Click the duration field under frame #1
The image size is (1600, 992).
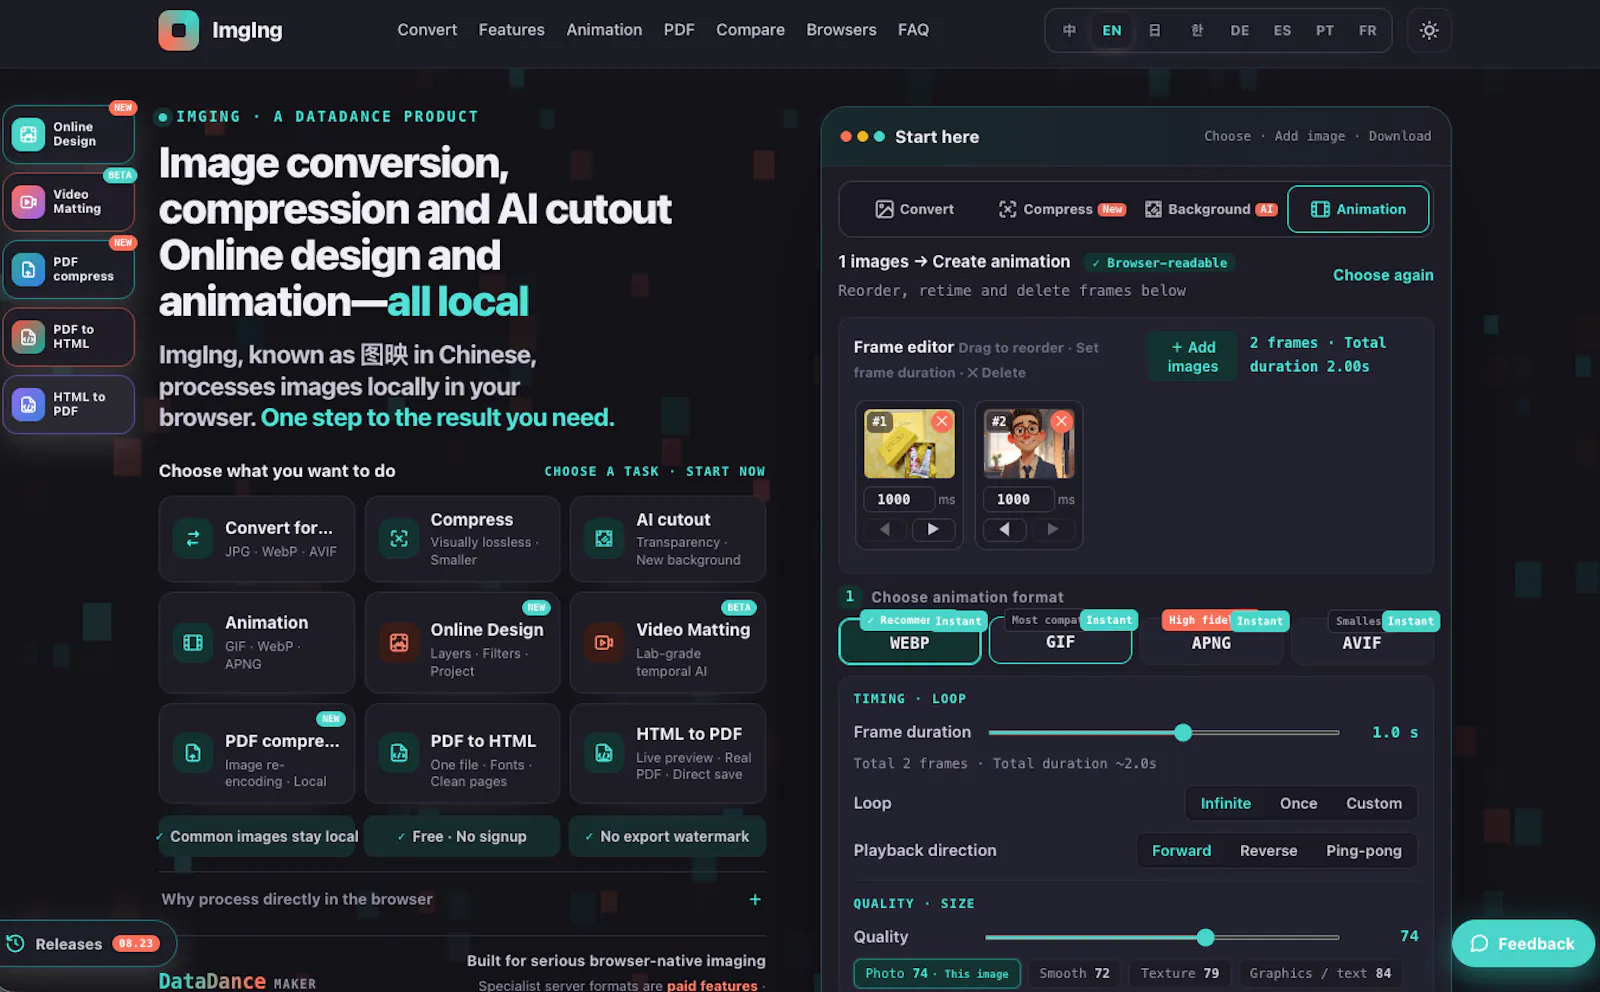(897, 499)
